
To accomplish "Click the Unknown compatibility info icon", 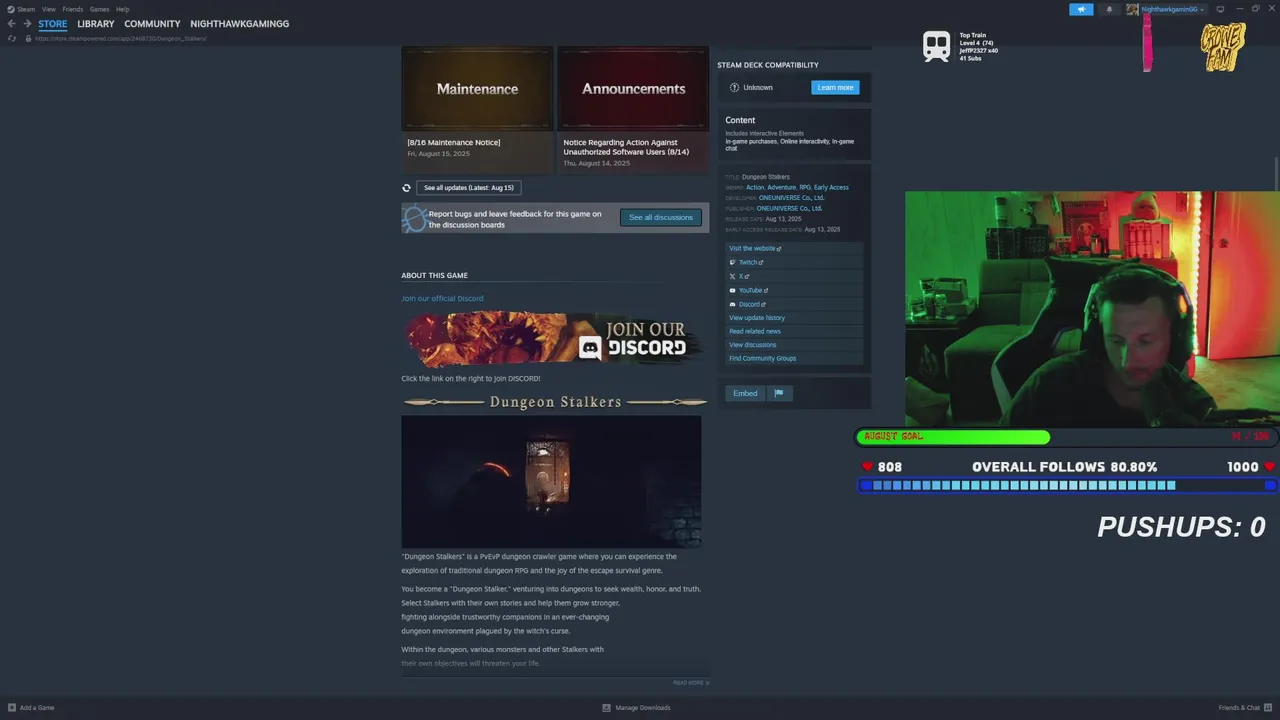I will [x=734, y=88].
